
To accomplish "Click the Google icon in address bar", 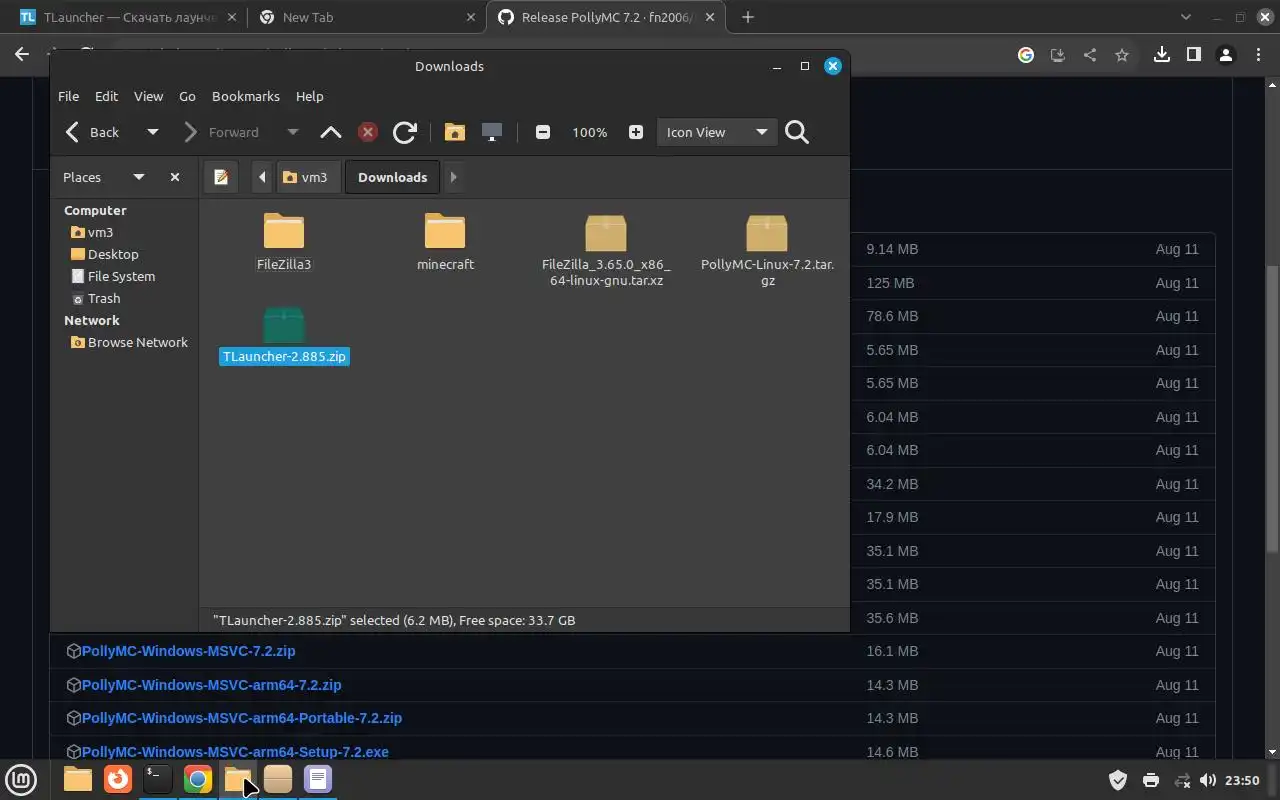I will point(1025,55).
